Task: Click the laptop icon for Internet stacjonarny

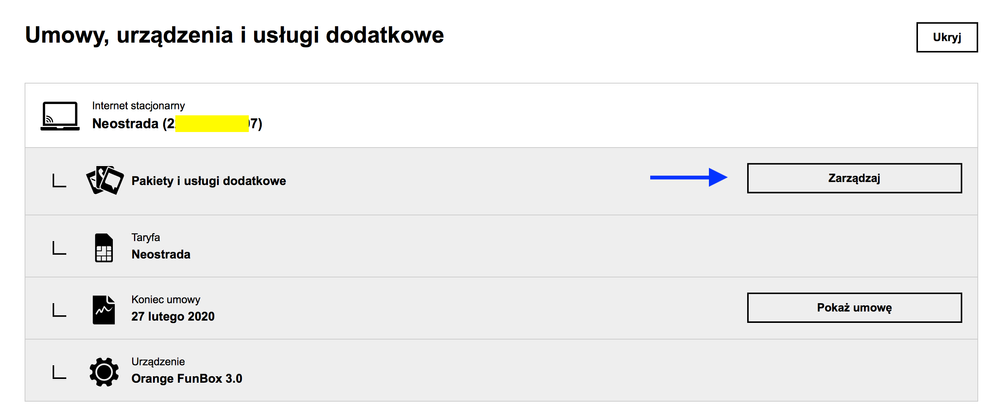Action: click(60, 115)
